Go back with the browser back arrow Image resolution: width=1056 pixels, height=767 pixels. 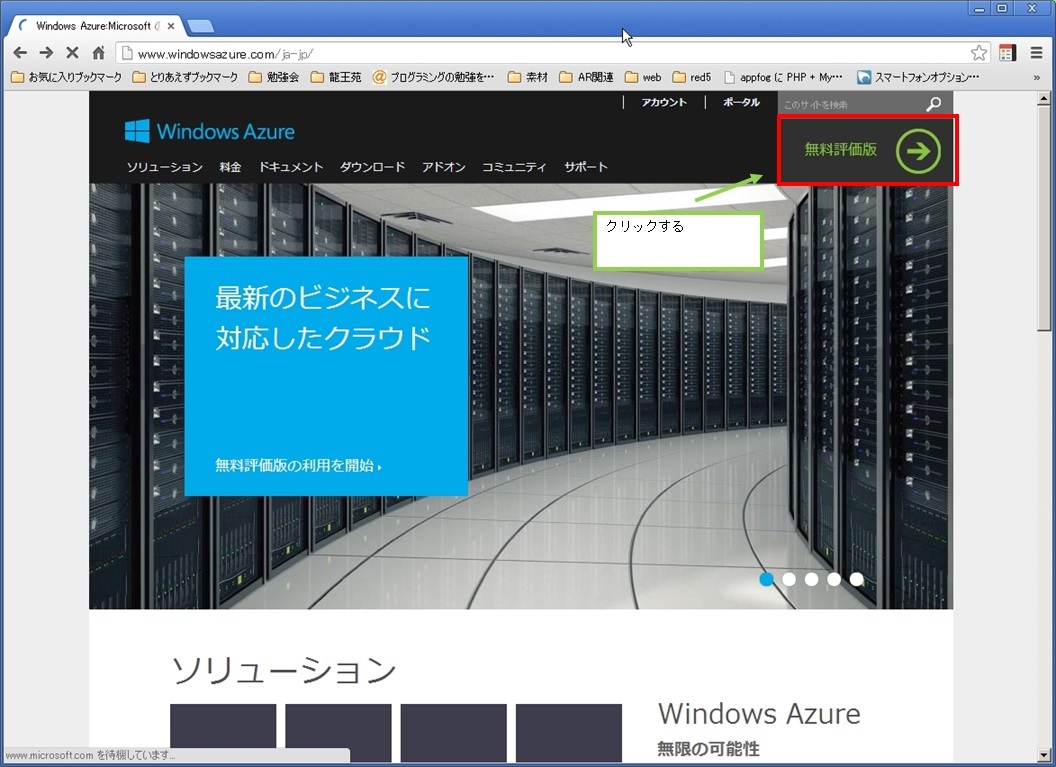click(x=20, y=53)
